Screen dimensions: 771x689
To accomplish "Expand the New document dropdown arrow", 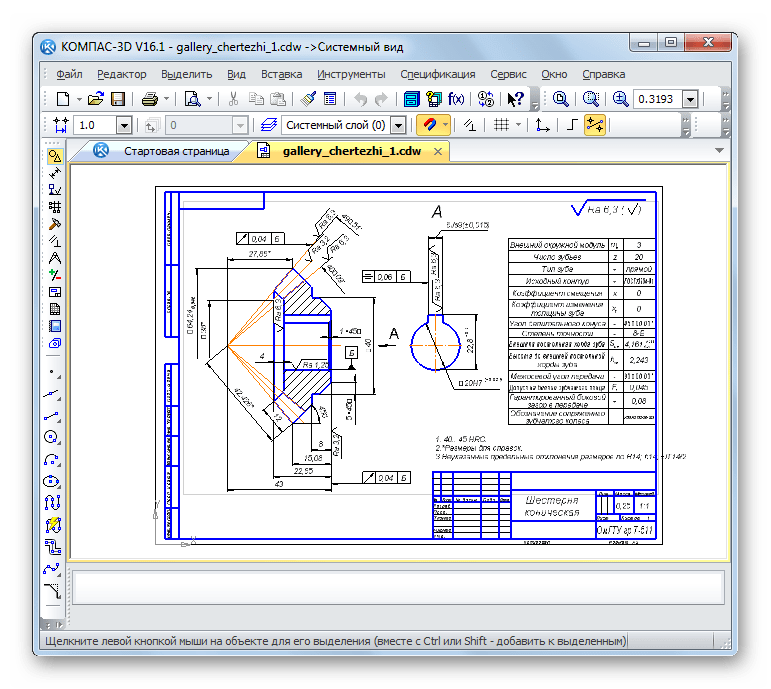I will pos(79,99).
